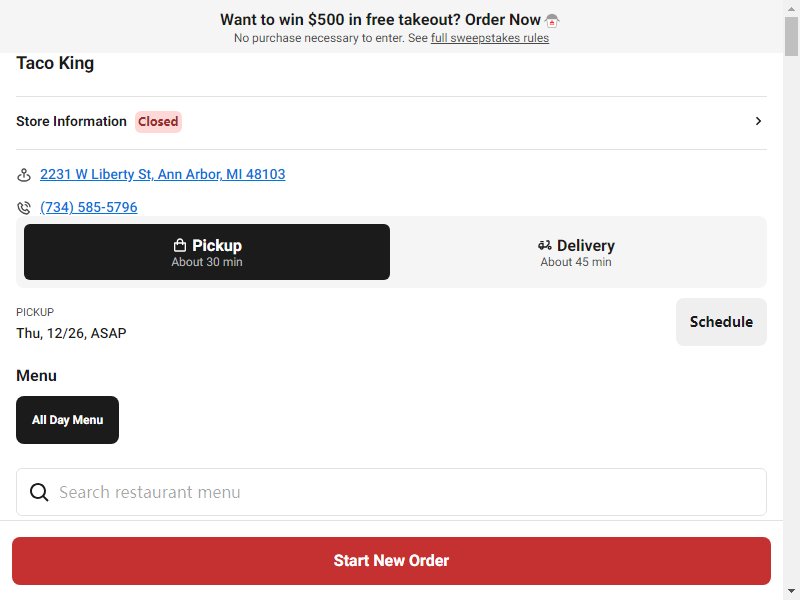
Task: Click the shopping bag icon on the Pickup option
Action: pyautogui.click(x=180, y=245)
